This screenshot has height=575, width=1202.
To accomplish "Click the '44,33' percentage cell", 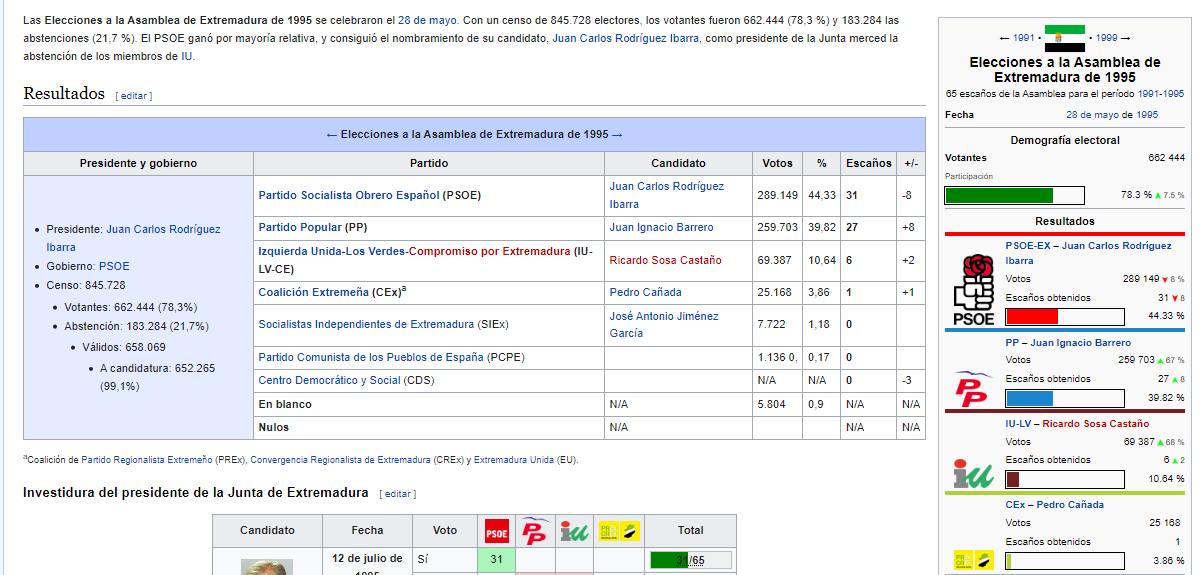I will [x=821, y=195].
